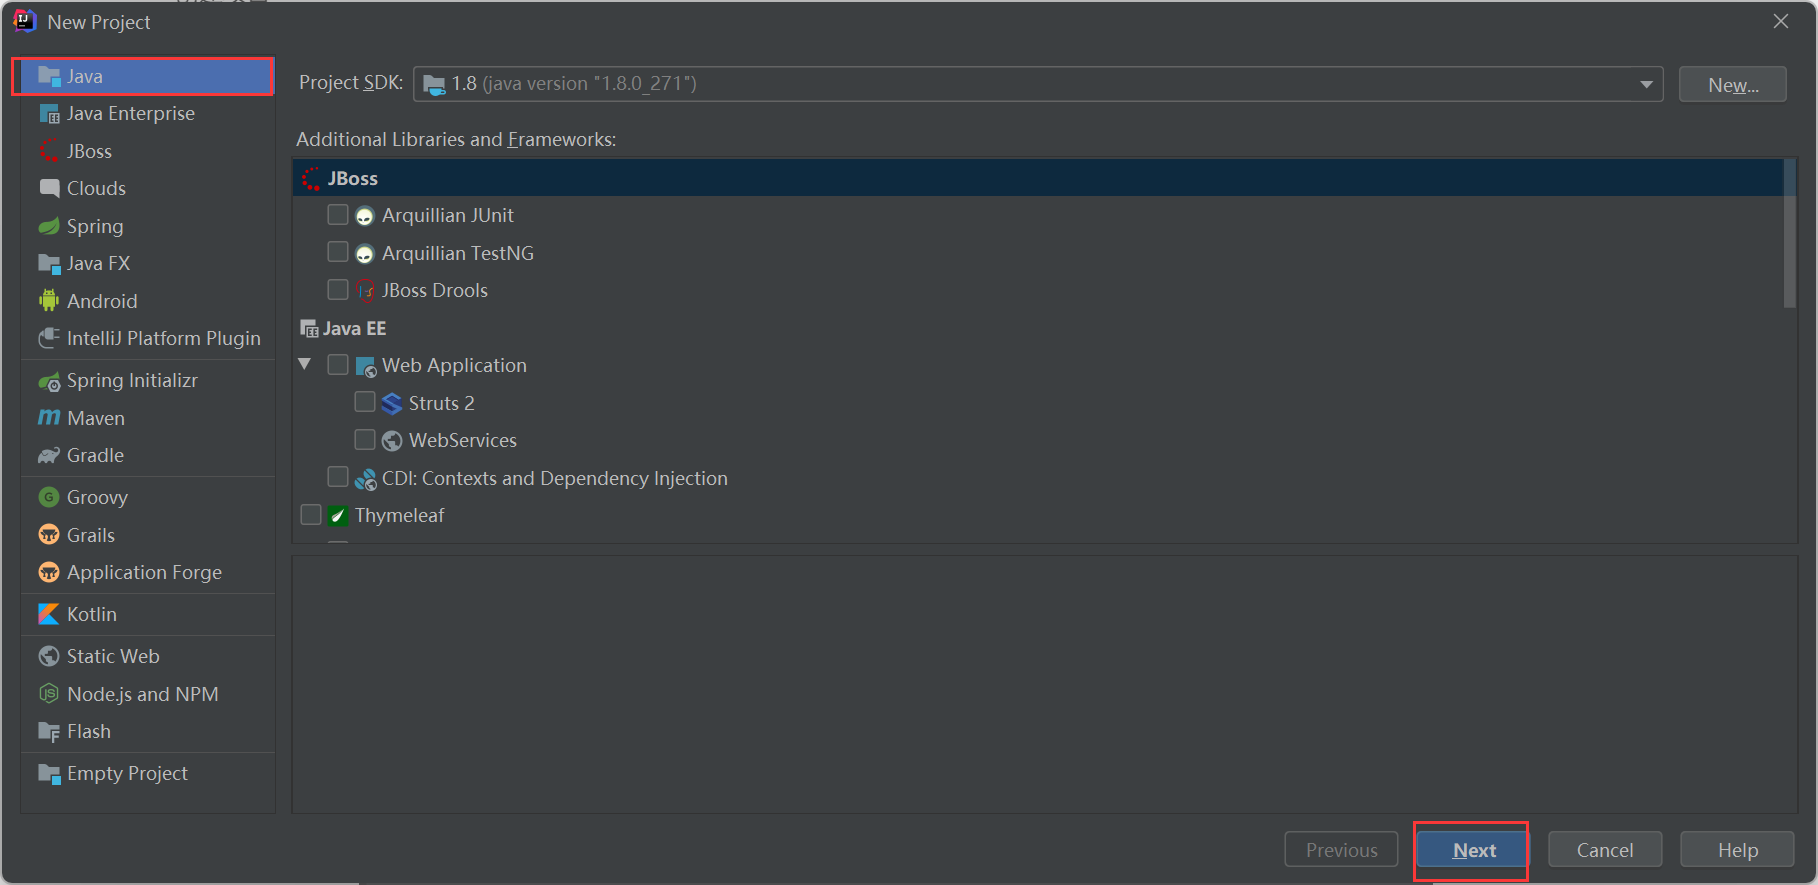Check the JBoss Drools checkbox
This screenshot has height=885, width=1818.
338,290
